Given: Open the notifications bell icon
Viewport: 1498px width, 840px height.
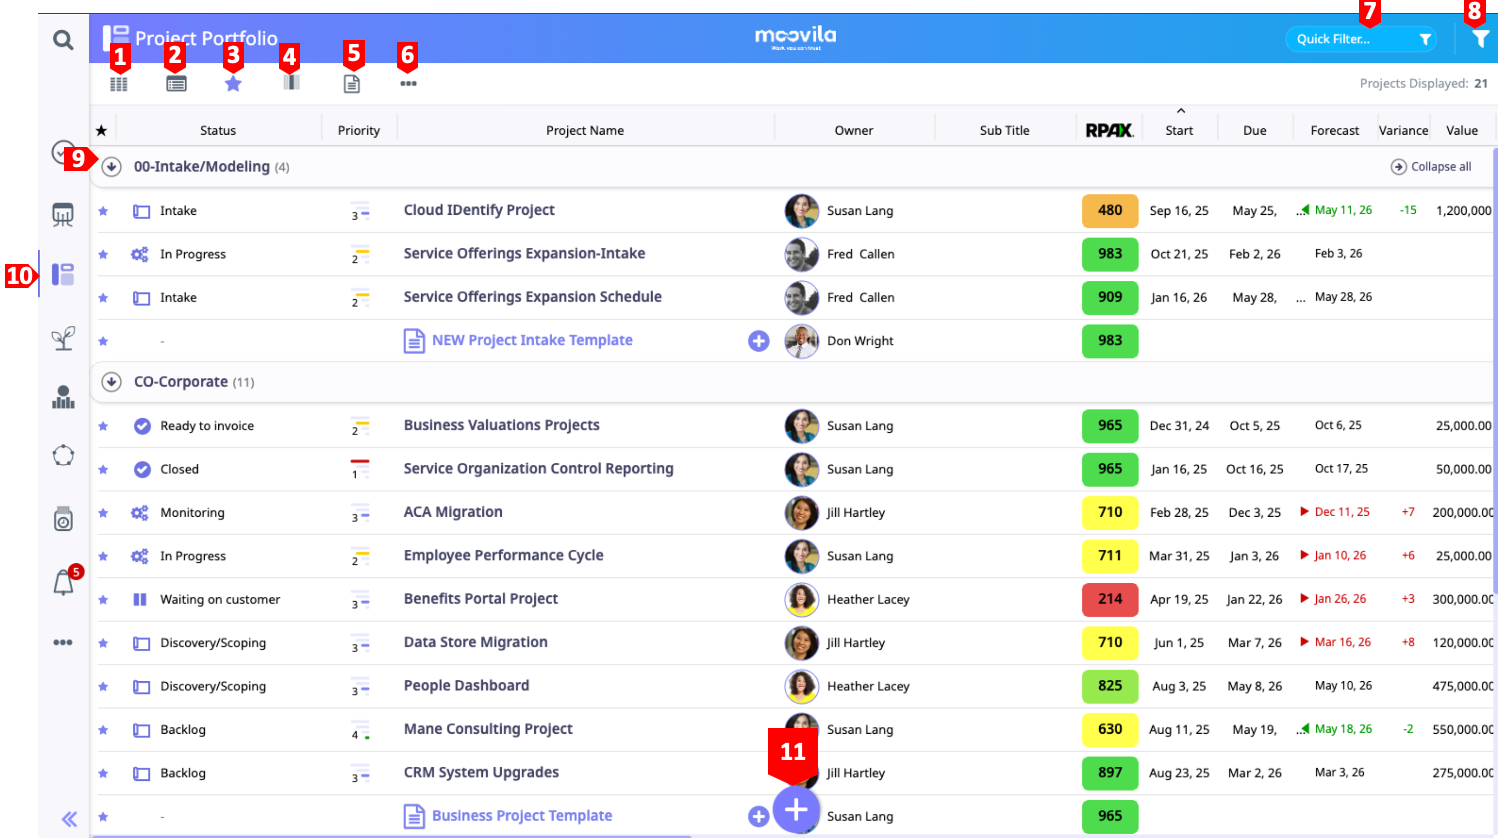Looking at the screenshot, I should 63,582.
